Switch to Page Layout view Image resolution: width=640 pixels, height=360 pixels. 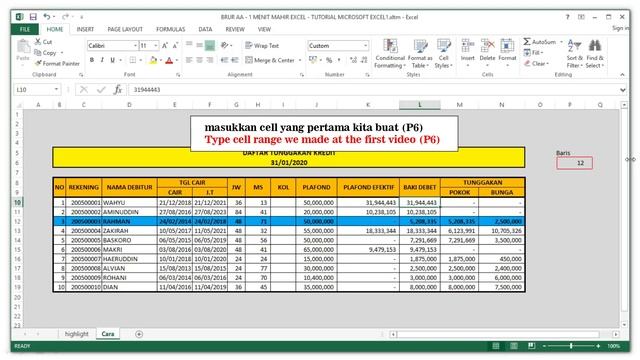click(x=513, y=346)
